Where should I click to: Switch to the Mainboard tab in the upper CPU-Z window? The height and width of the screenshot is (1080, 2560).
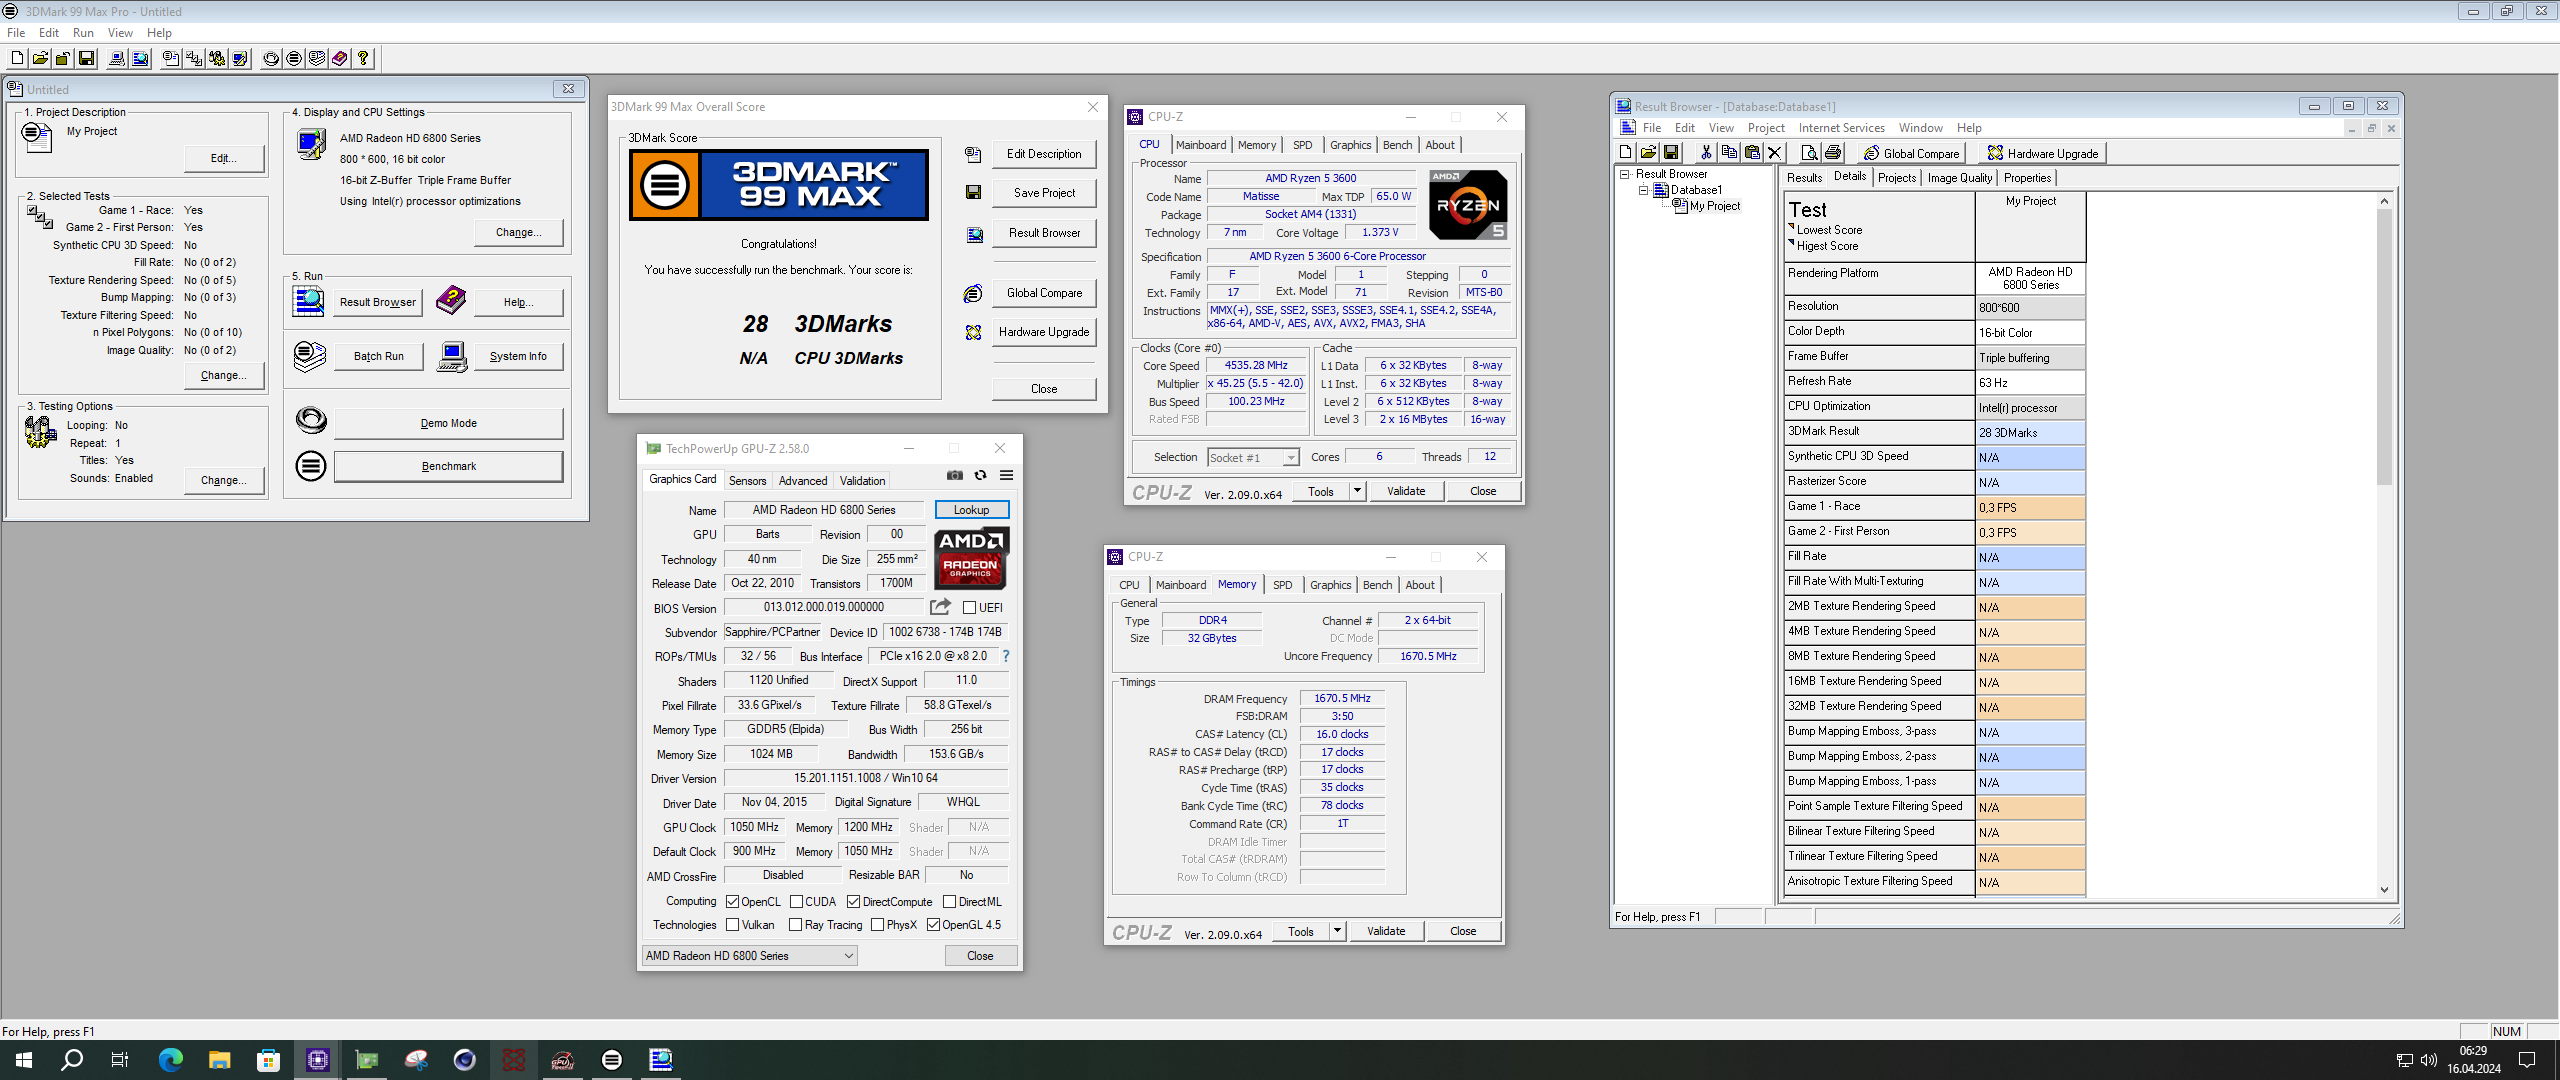point(1200,145)
